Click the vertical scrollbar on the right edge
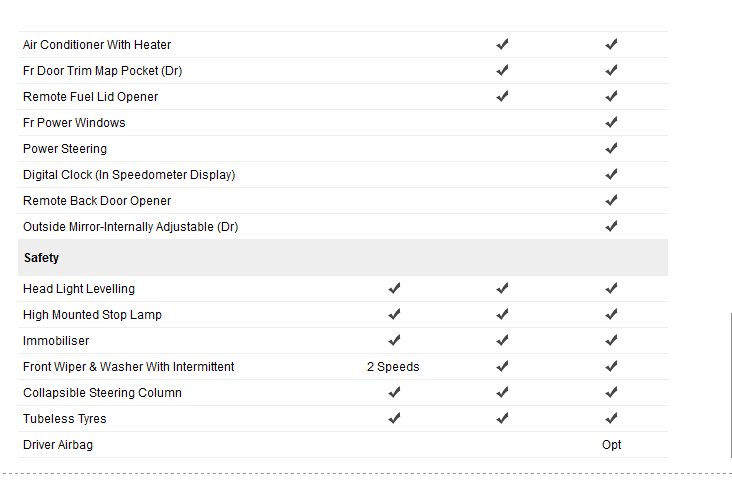 coord(731,384)
